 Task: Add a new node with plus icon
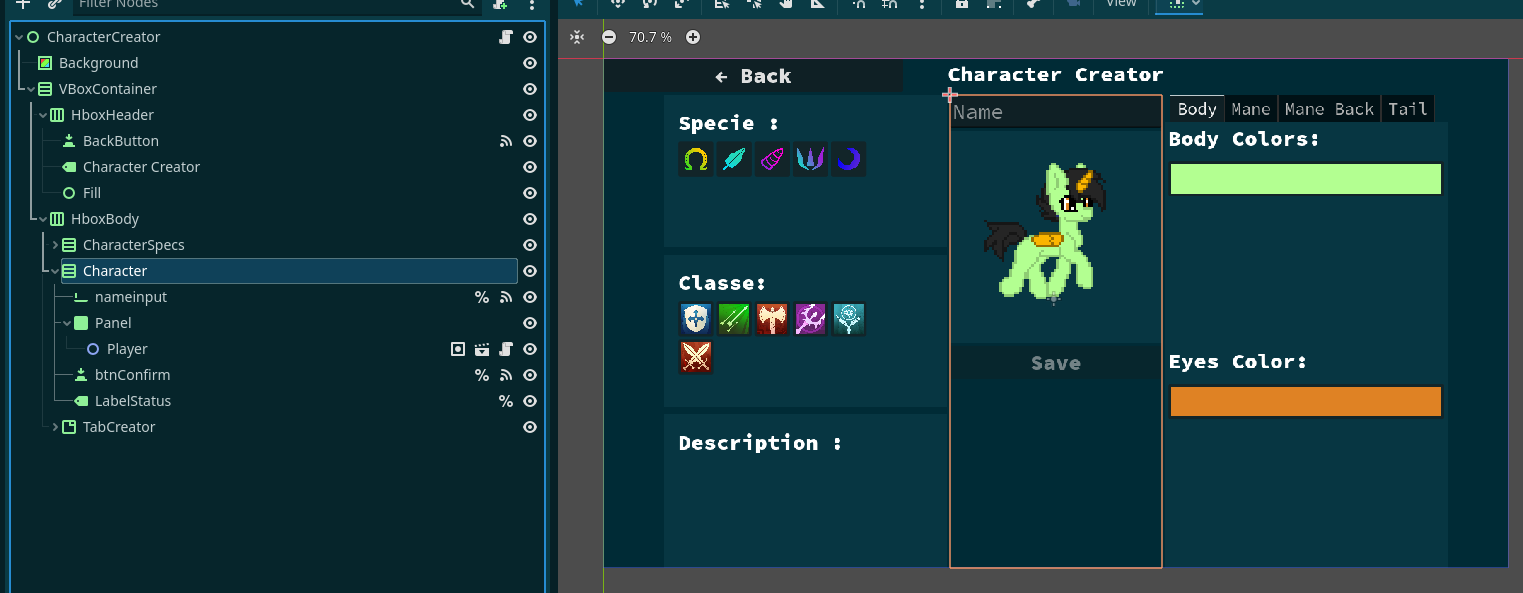point(22,4)
